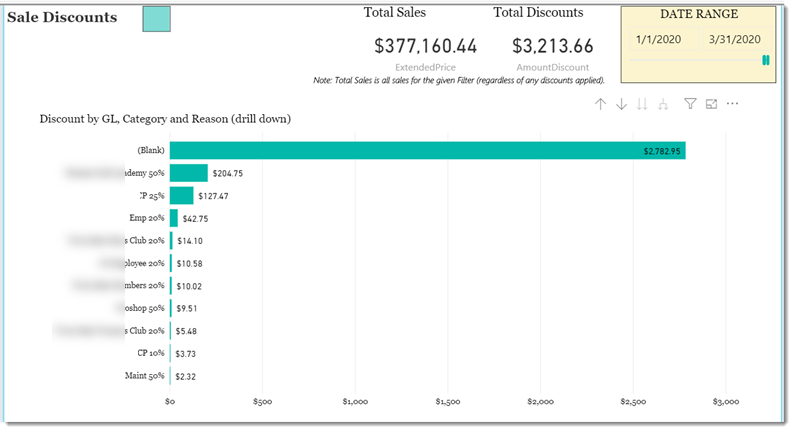
Task: Grab the date range slider handle
Action: 766,60
